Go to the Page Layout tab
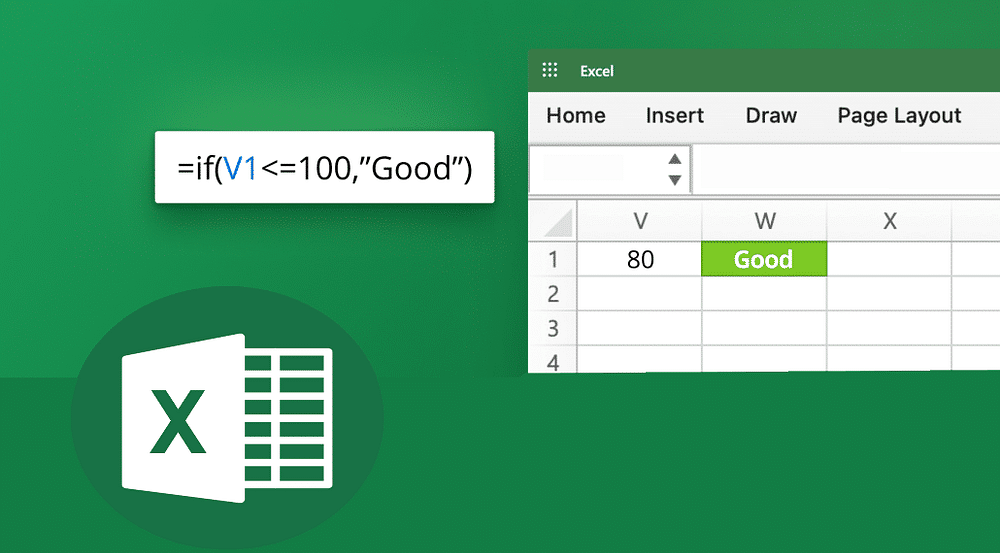Viewport: 1000px width, 553px height. pos(899,116)
